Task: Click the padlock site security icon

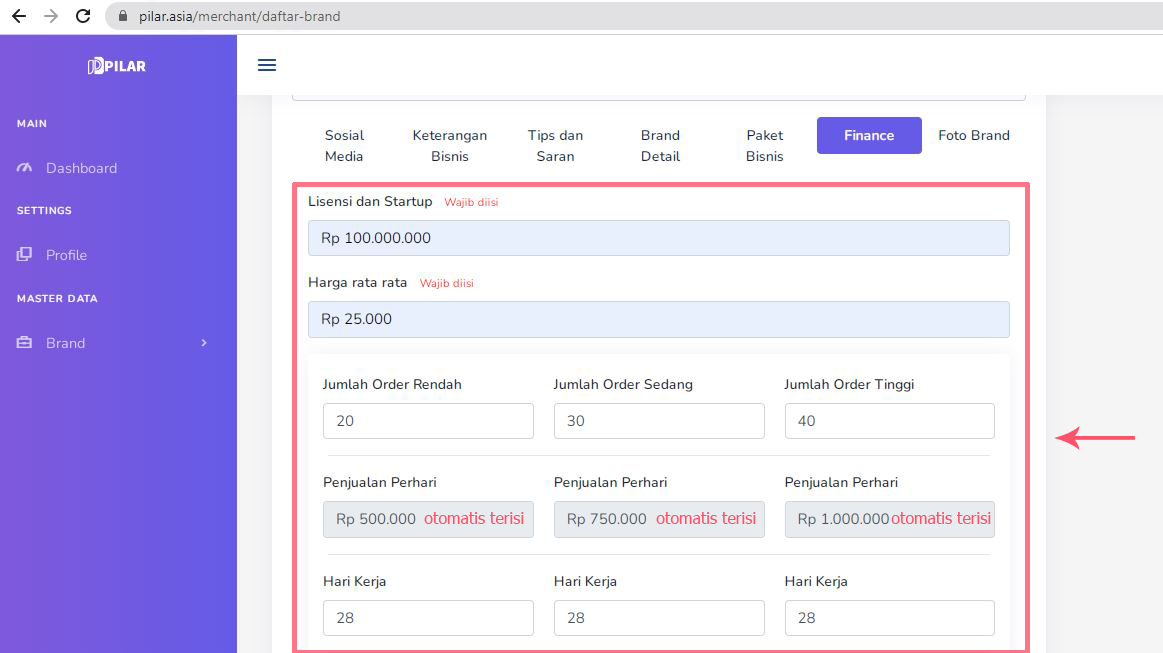Action: tap(124, 16)
